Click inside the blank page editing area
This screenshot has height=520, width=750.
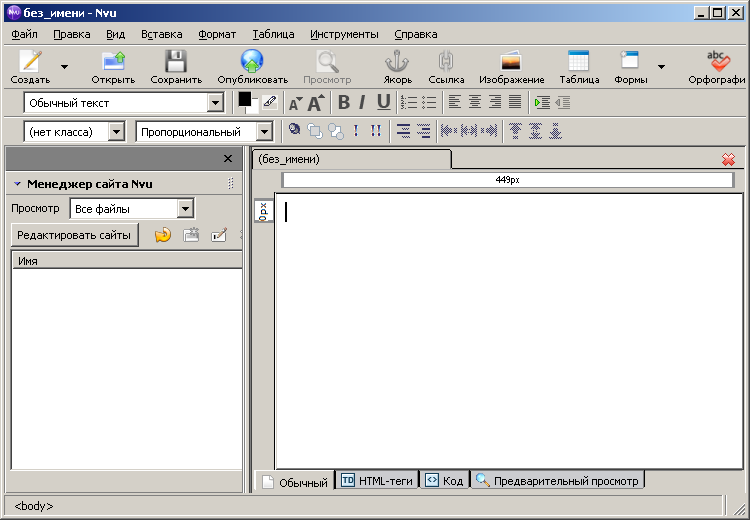tap(509, 331)
